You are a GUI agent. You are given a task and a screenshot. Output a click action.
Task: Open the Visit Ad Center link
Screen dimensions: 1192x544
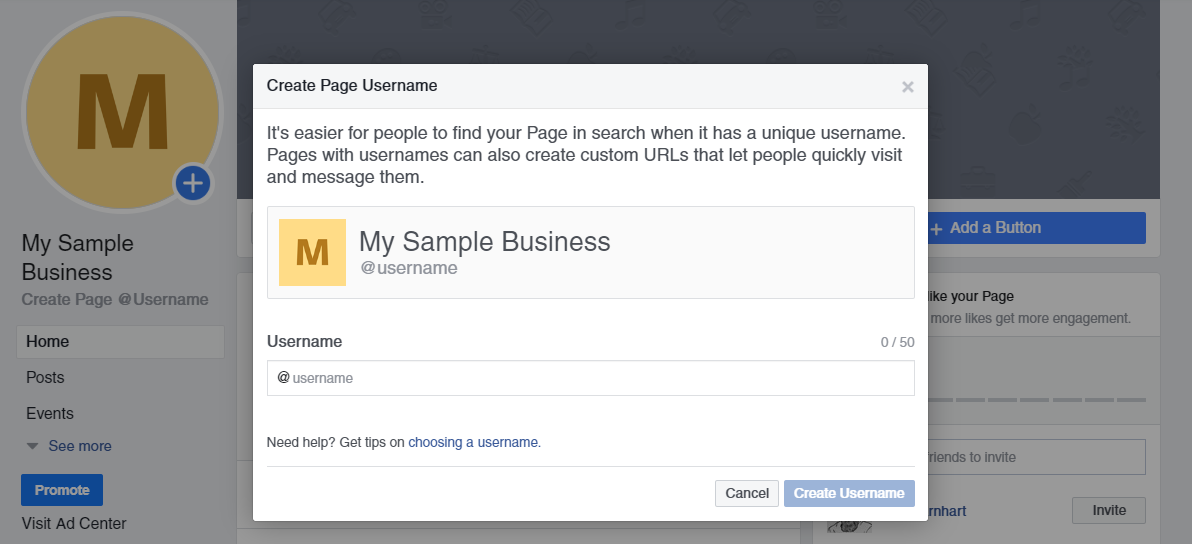(x=74, y=523)
